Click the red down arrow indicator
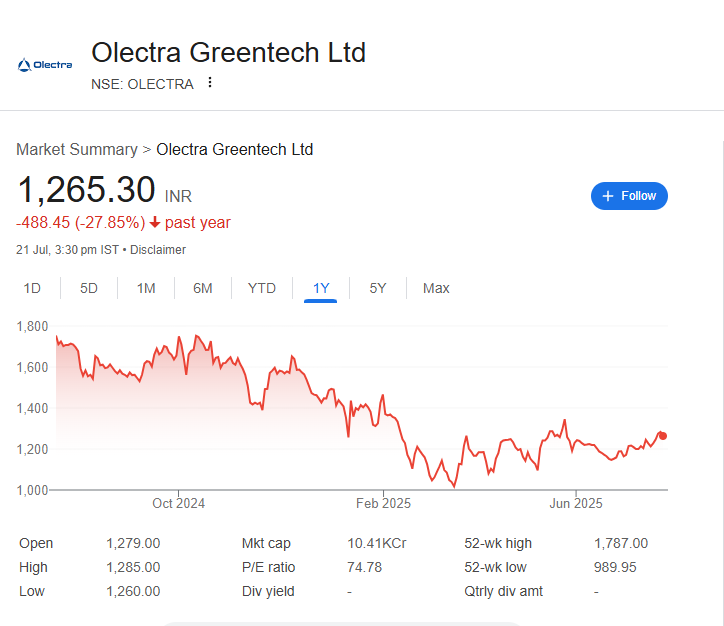724x626 pixels. coord(155,223)
